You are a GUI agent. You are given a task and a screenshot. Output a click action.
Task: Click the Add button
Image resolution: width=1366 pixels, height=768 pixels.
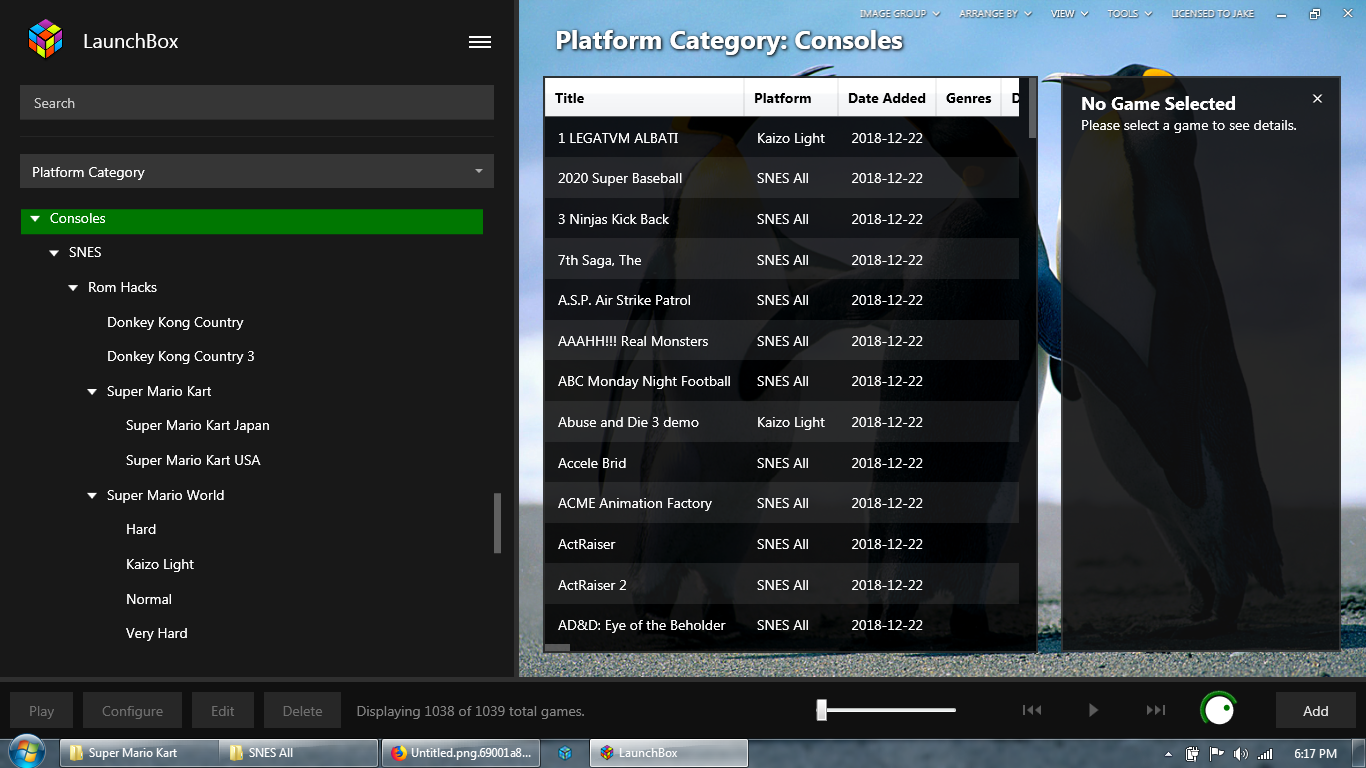pyautogui.click(x=1315, y=711)
